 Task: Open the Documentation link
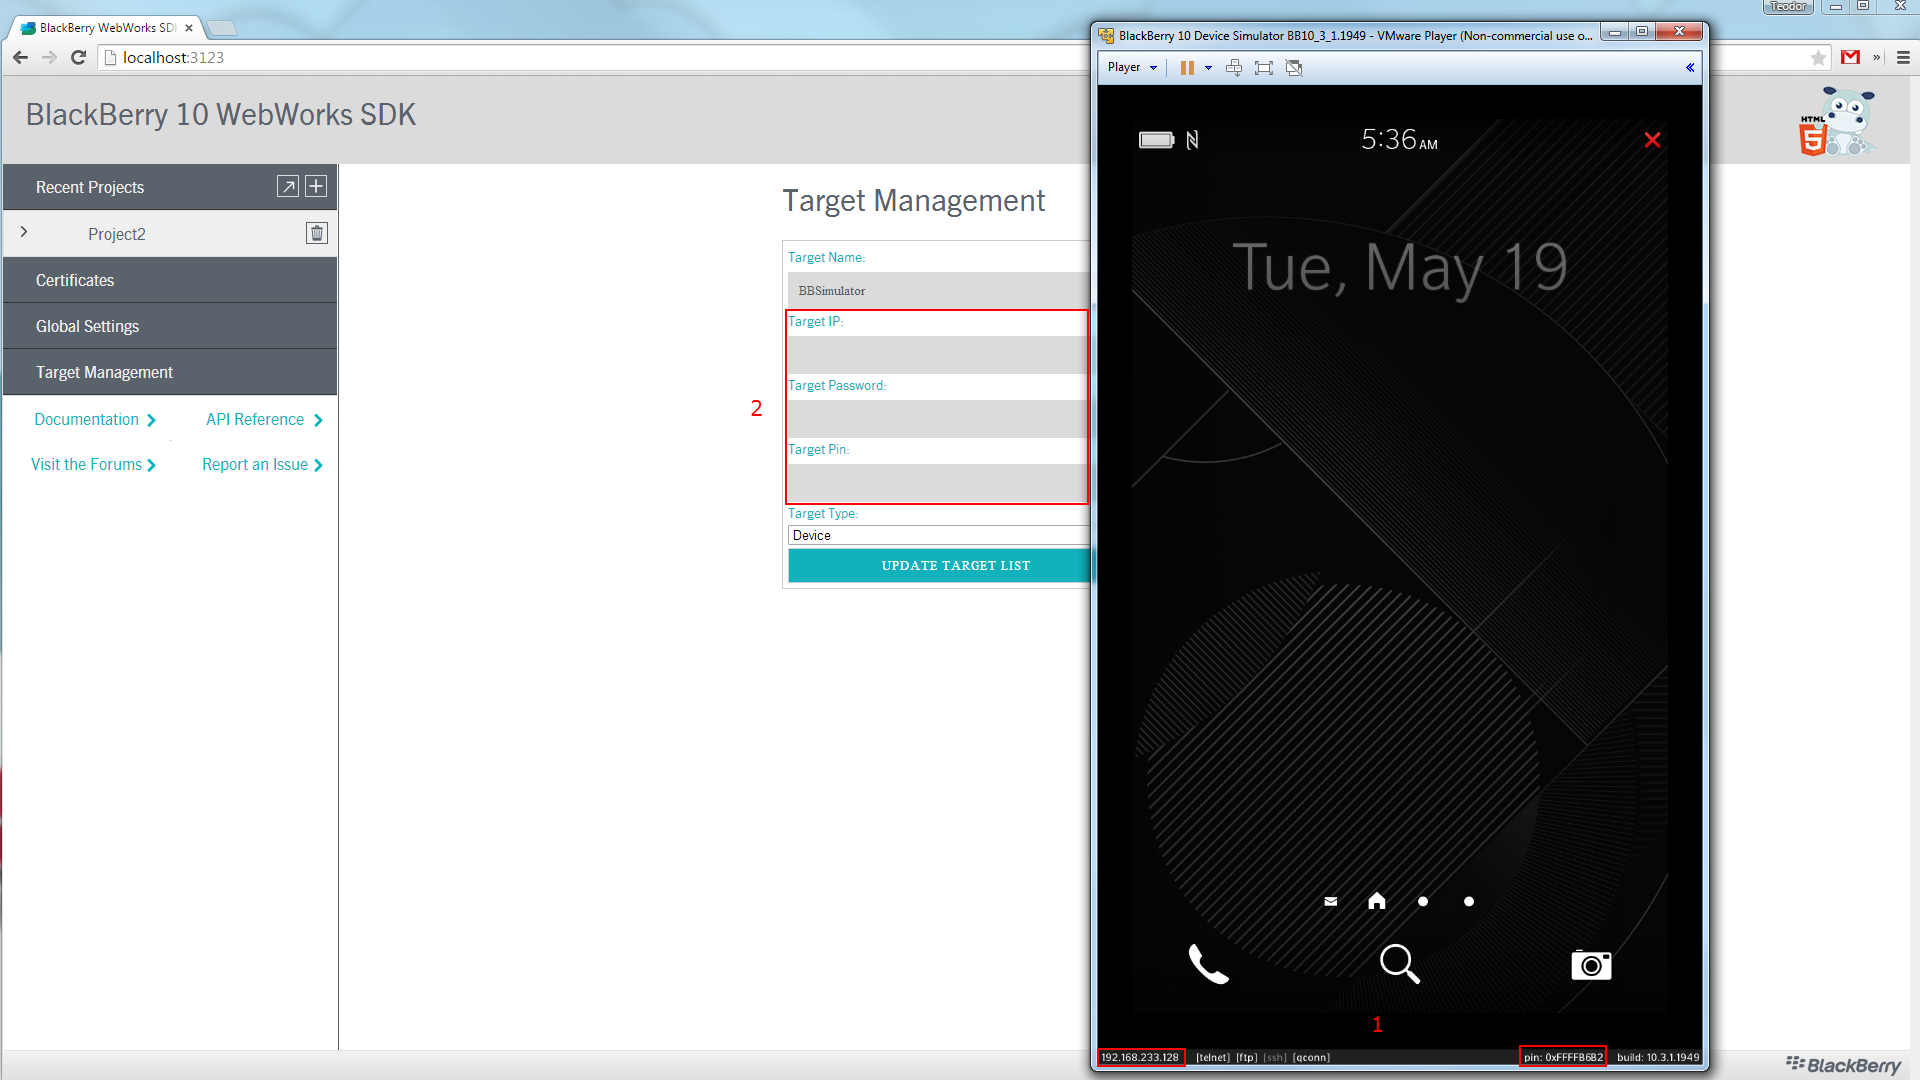[95, 420]
